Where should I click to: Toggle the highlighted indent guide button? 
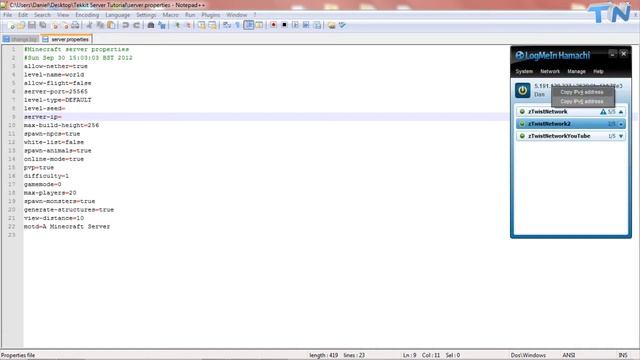pyautogui.click(x=248, y=25)
